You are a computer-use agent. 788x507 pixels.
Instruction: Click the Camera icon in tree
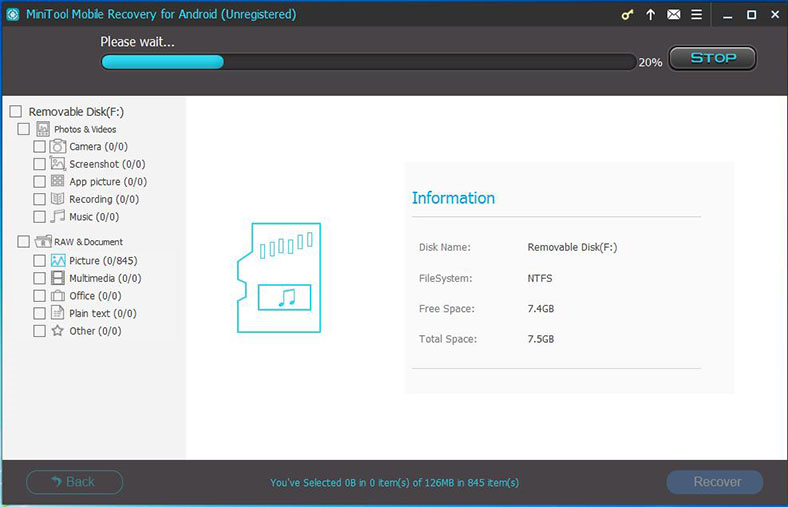pyautogui.click(x=58, y=146)
